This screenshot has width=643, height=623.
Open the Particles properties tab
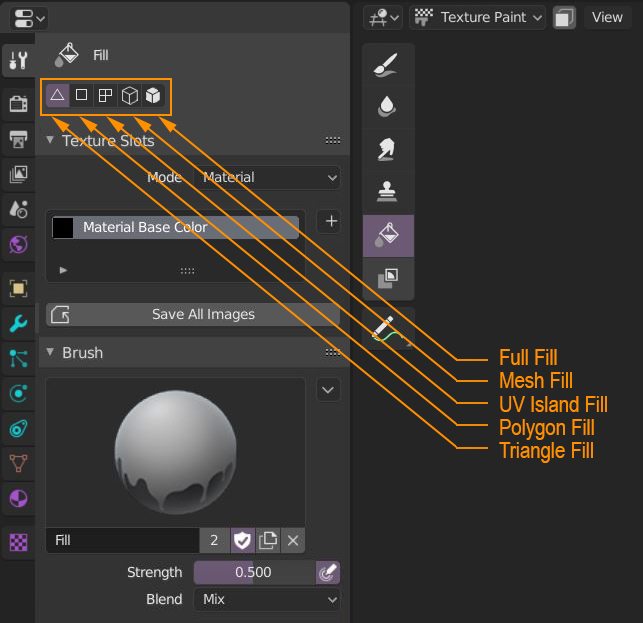pyautogui.click(x=18, y=358)
